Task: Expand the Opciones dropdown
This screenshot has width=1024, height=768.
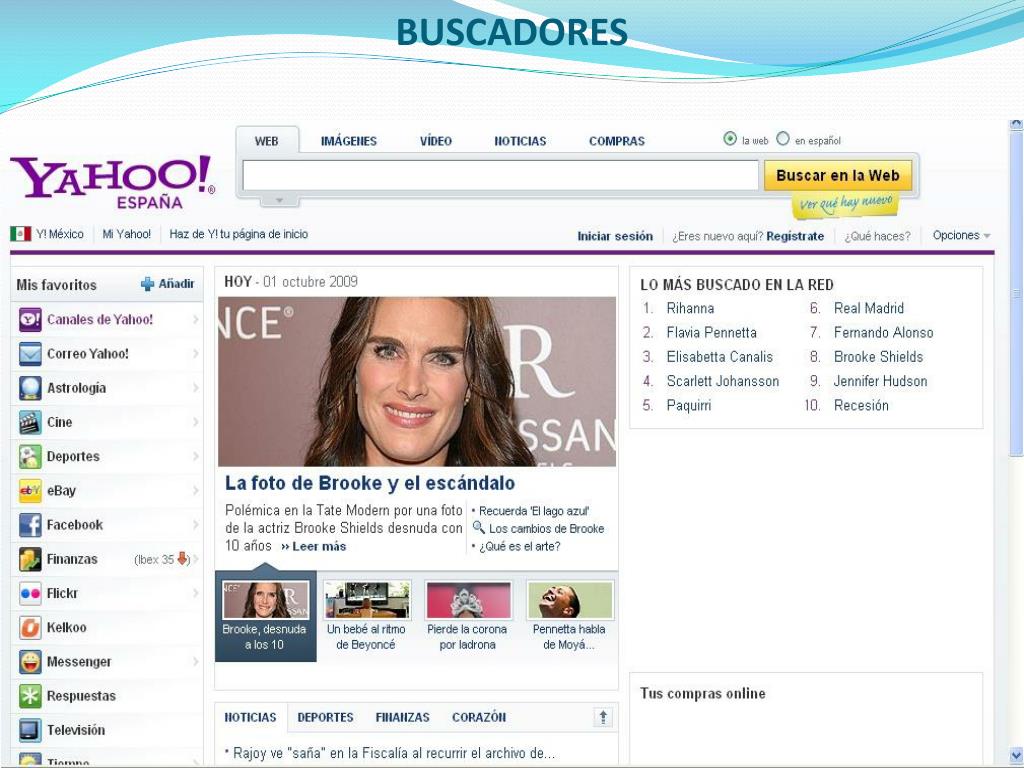Action: pyautogui.click(x=961, y=235)
